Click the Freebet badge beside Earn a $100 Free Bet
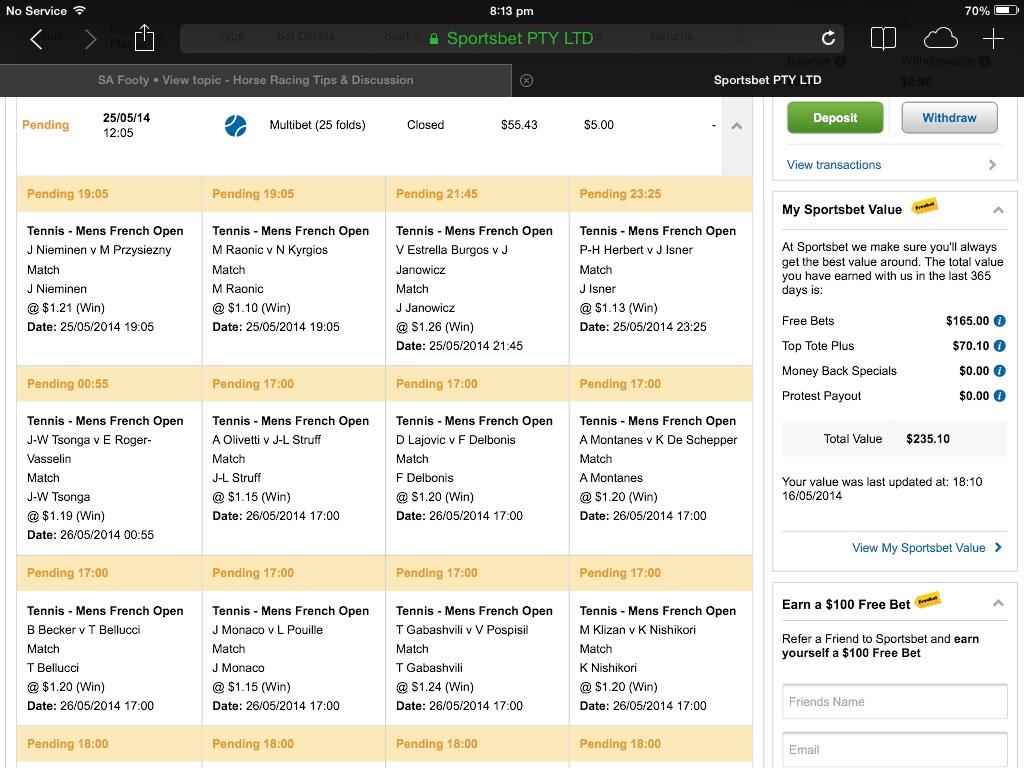1024x768 pixels. (927, 600)
